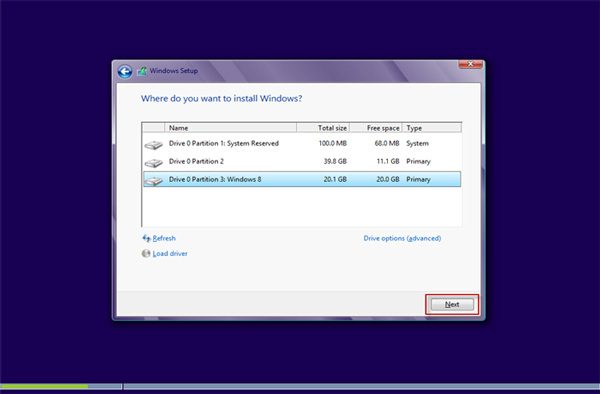Sort by the Type column header

tap(432, 128)
